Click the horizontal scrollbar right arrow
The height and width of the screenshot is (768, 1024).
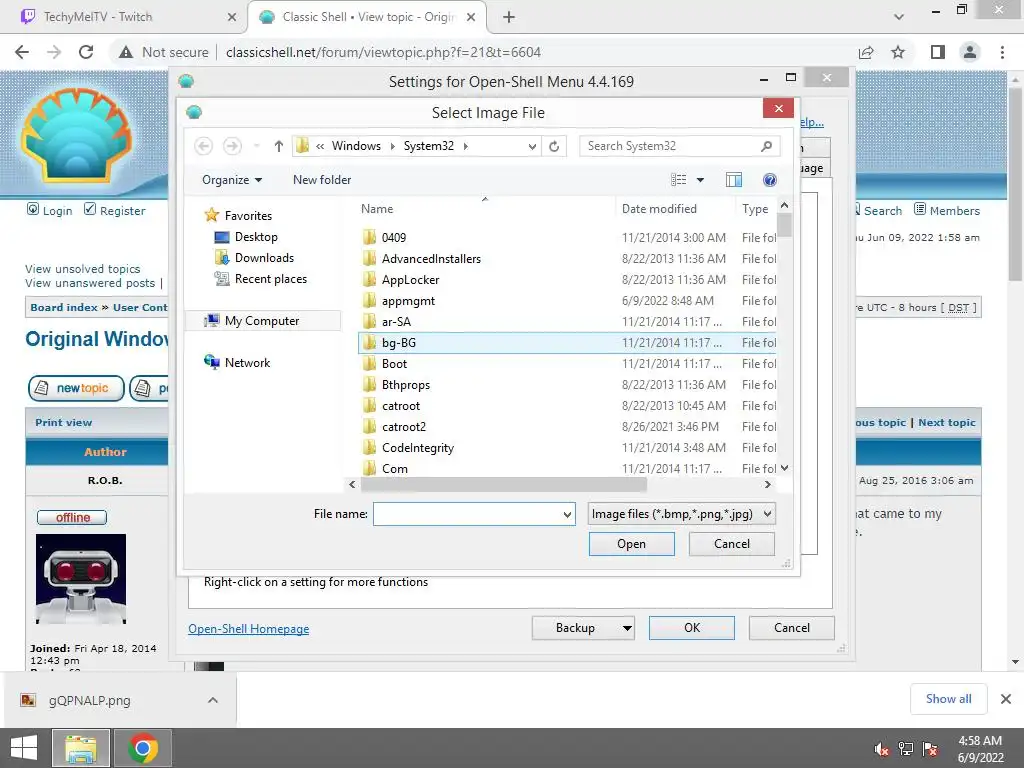click(x=767, y=485)
